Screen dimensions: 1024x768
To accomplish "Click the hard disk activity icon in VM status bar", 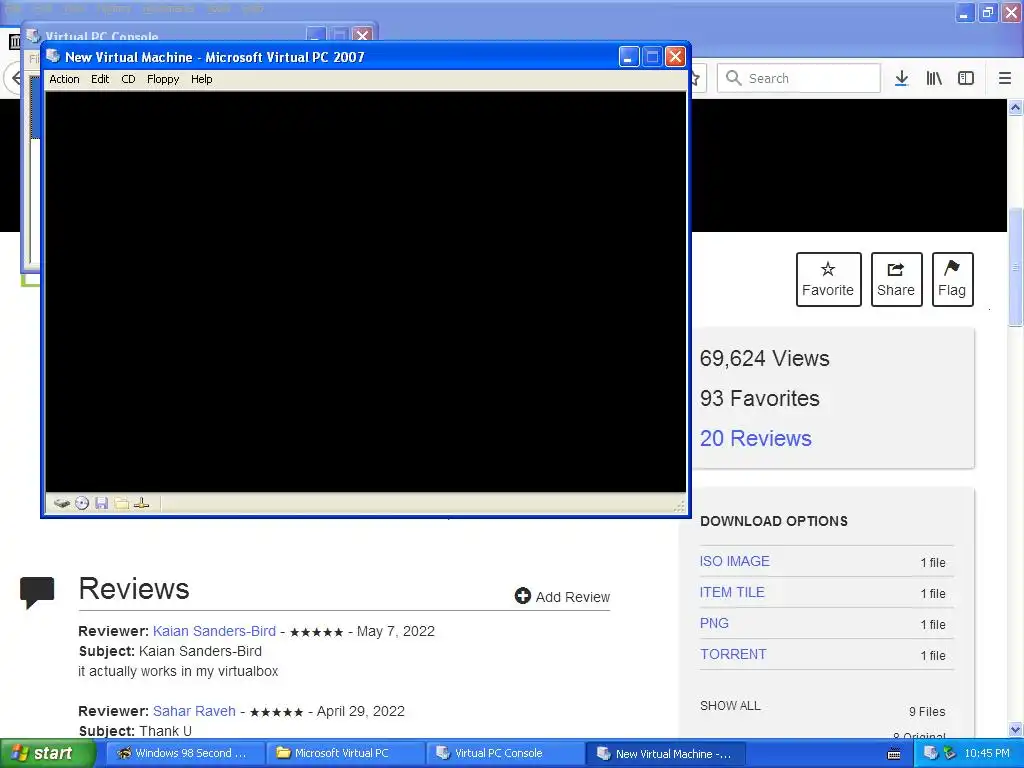I will [61, 504].
